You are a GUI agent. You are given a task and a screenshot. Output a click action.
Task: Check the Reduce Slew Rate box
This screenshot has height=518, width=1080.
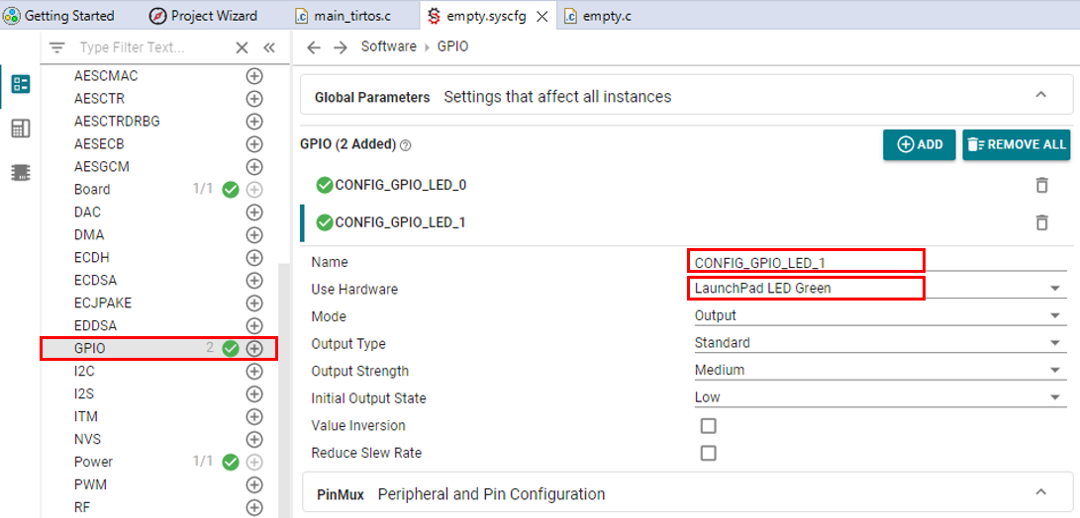708,453
